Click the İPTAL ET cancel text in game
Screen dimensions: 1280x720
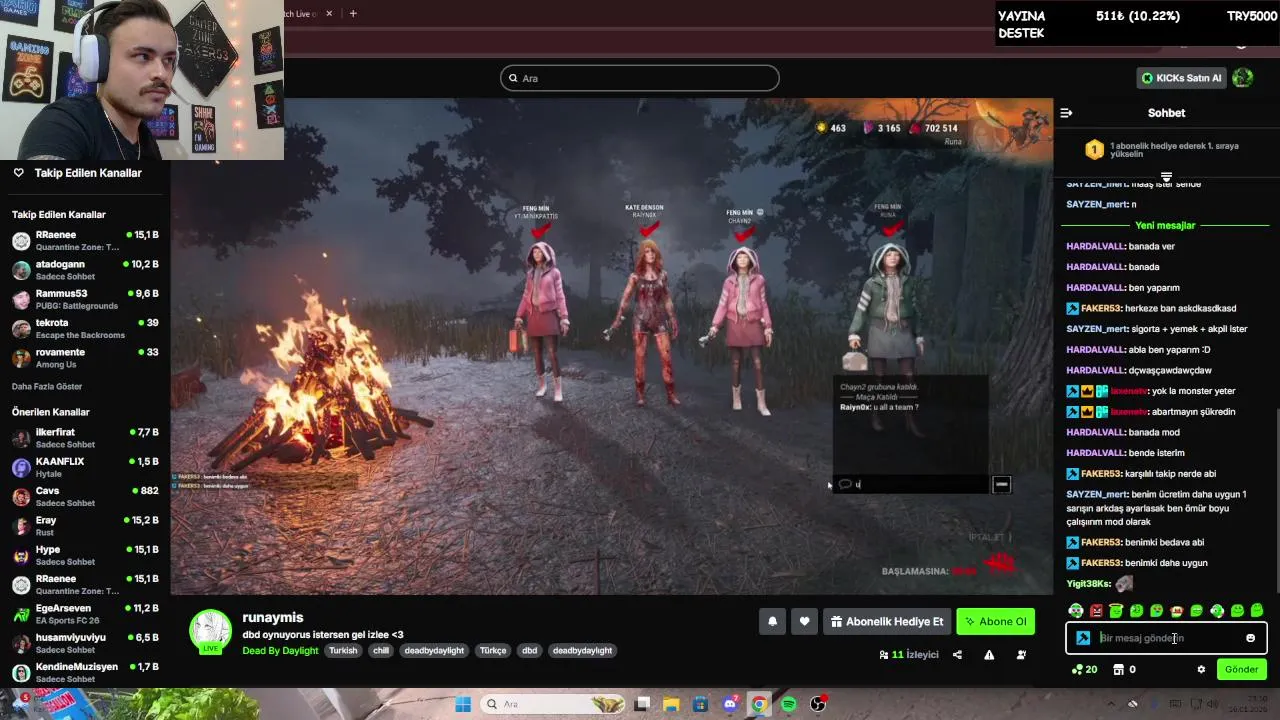tap(988, 537)
